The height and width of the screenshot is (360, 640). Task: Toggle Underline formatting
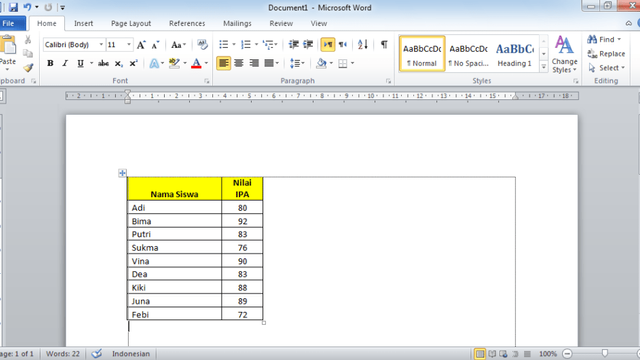point(80,63)
